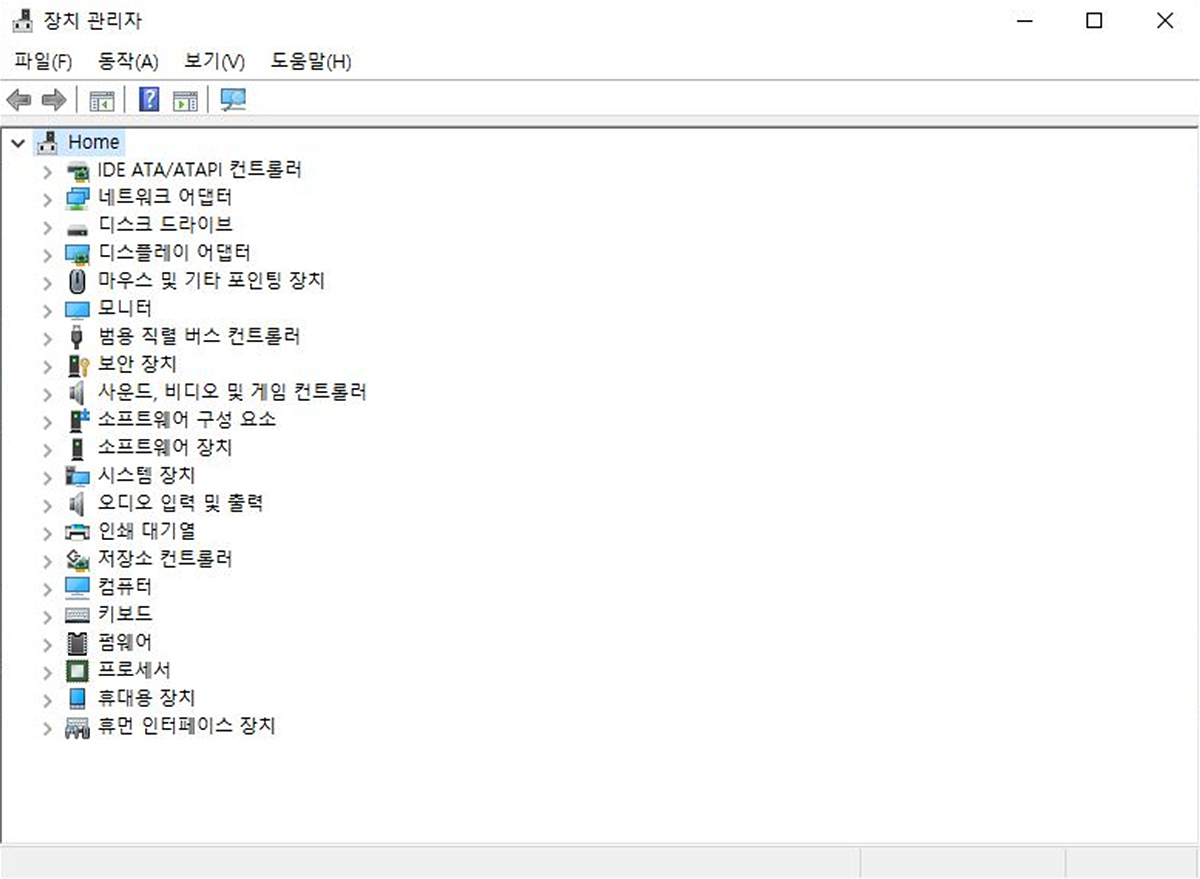
Task: Expand the 프로세서 category
Action: point(47,671)
